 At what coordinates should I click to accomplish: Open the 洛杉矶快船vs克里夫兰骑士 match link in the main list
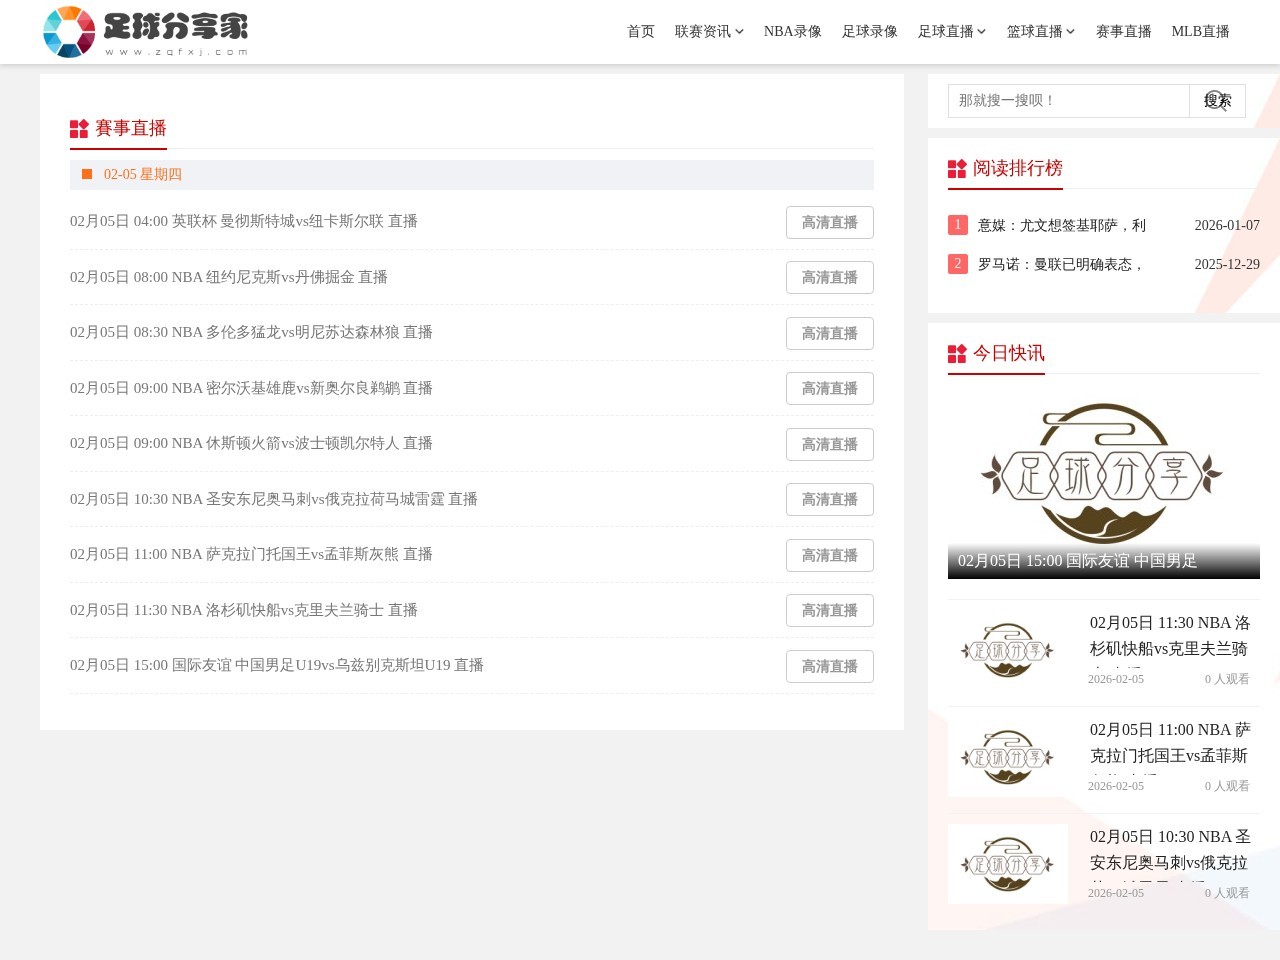click(244, 610)
